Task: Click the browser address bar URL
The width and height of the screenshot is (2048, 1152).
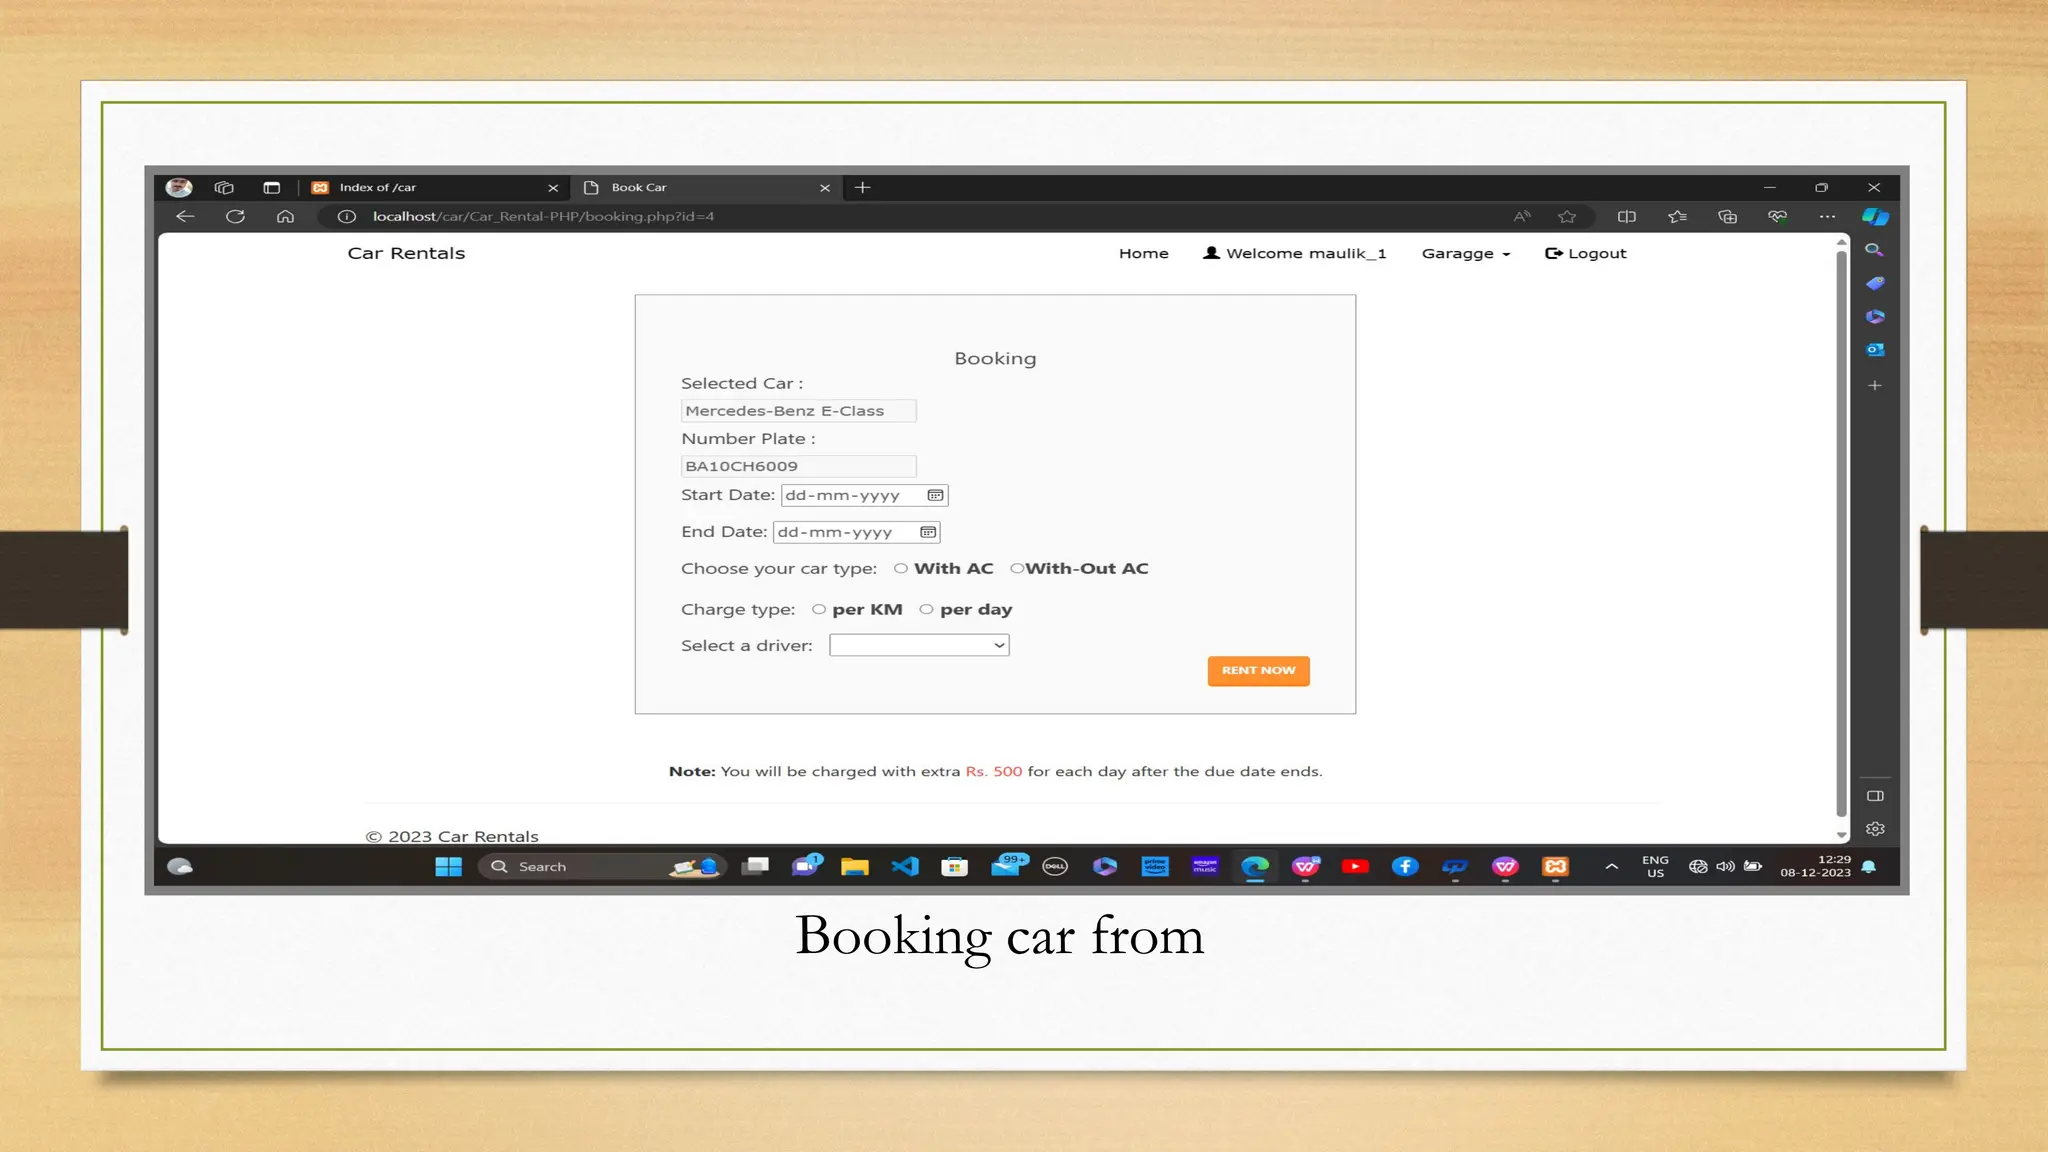Action: click(543, 216)
